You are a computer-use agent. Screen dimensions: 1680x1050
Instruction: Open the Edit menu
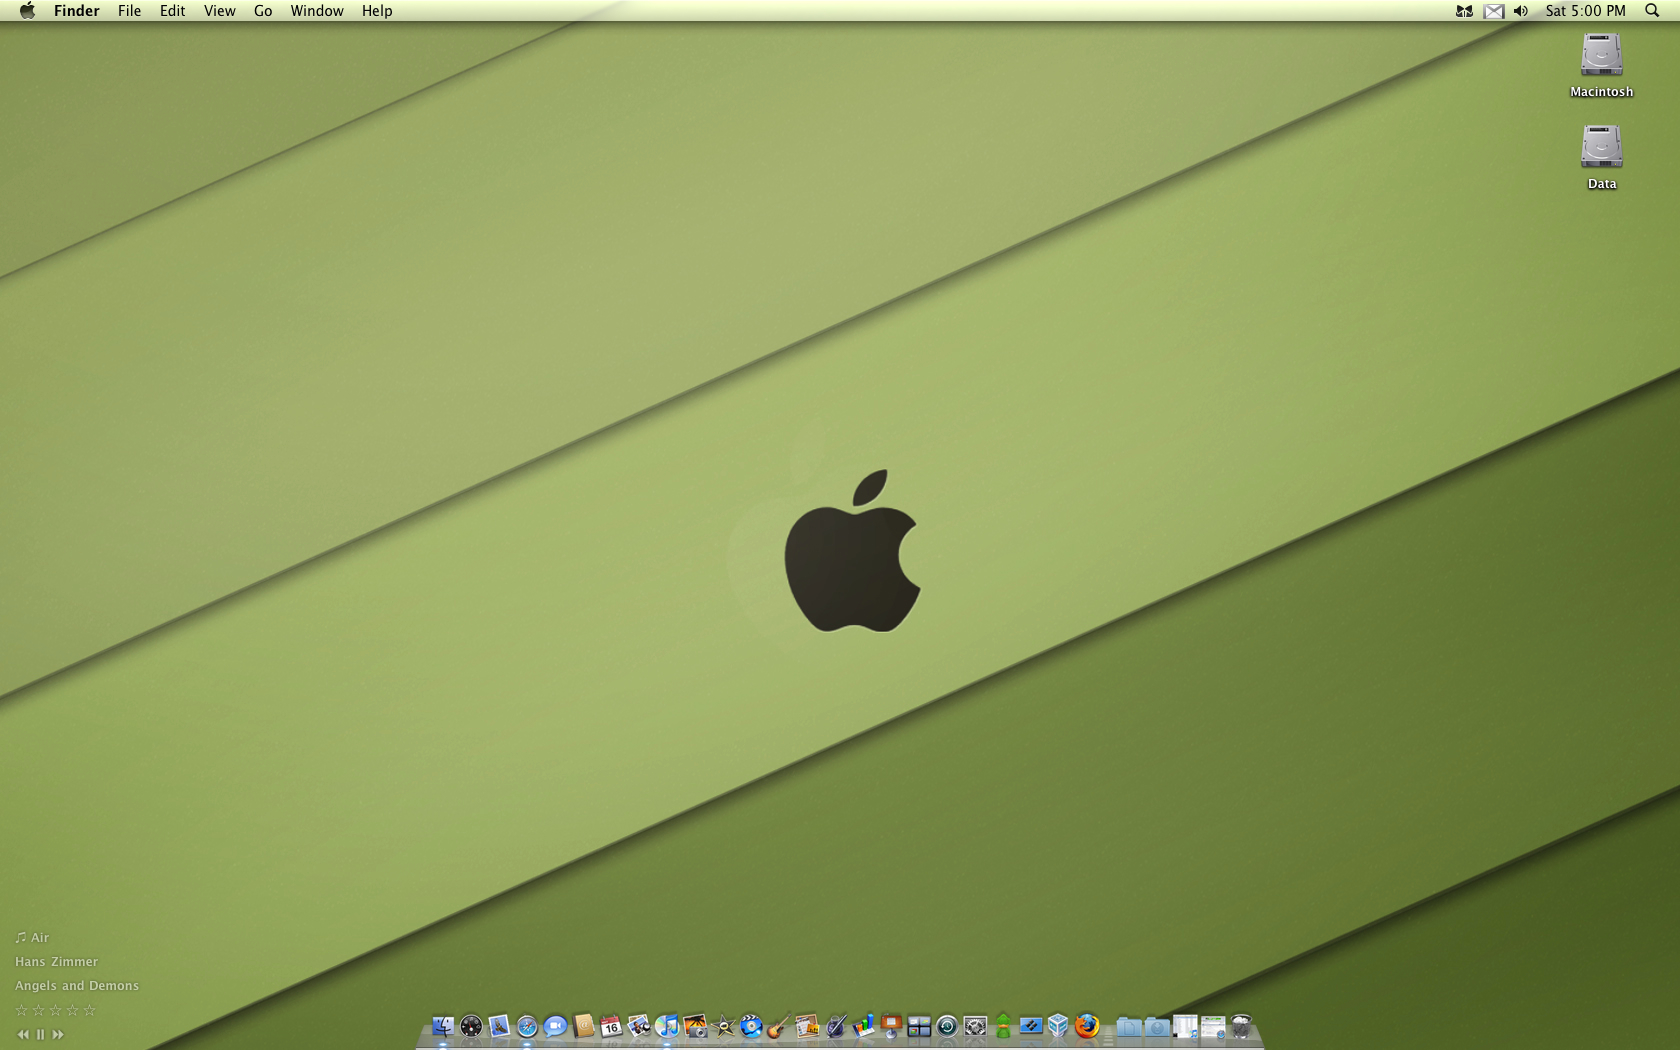point(172,11)
